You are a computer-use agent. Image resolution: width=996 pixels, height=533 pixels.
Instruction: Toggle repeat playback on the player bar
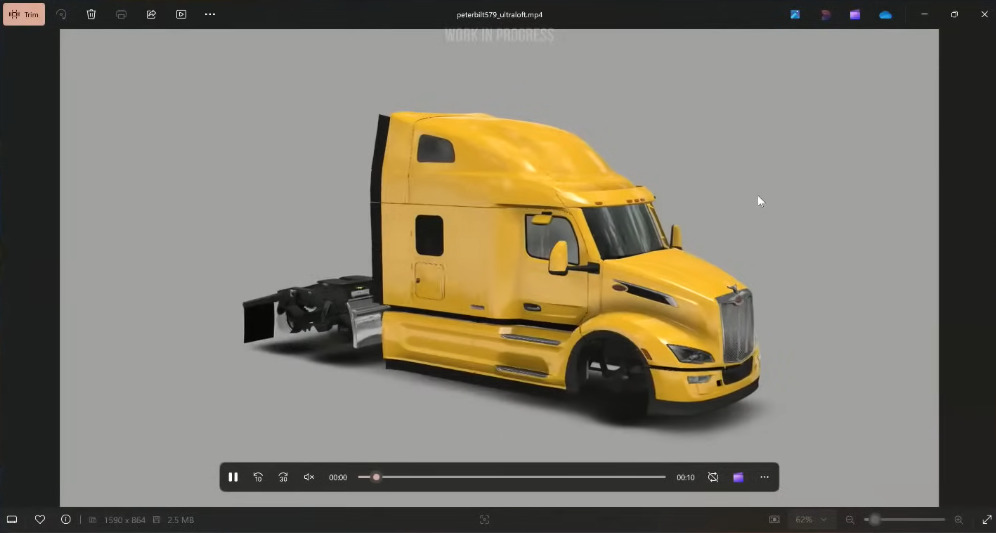713,477
